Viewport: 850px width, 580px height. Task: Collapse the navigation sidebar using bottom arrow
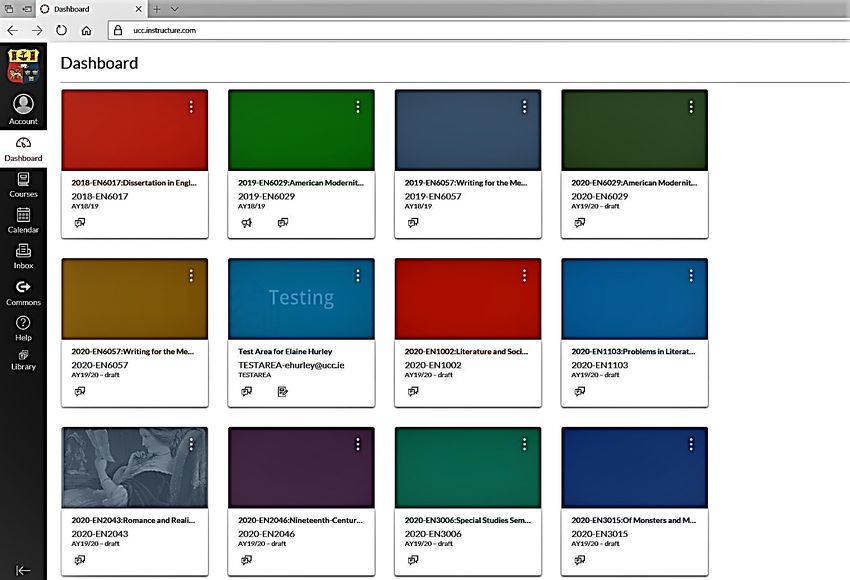[x=23, y=570]
